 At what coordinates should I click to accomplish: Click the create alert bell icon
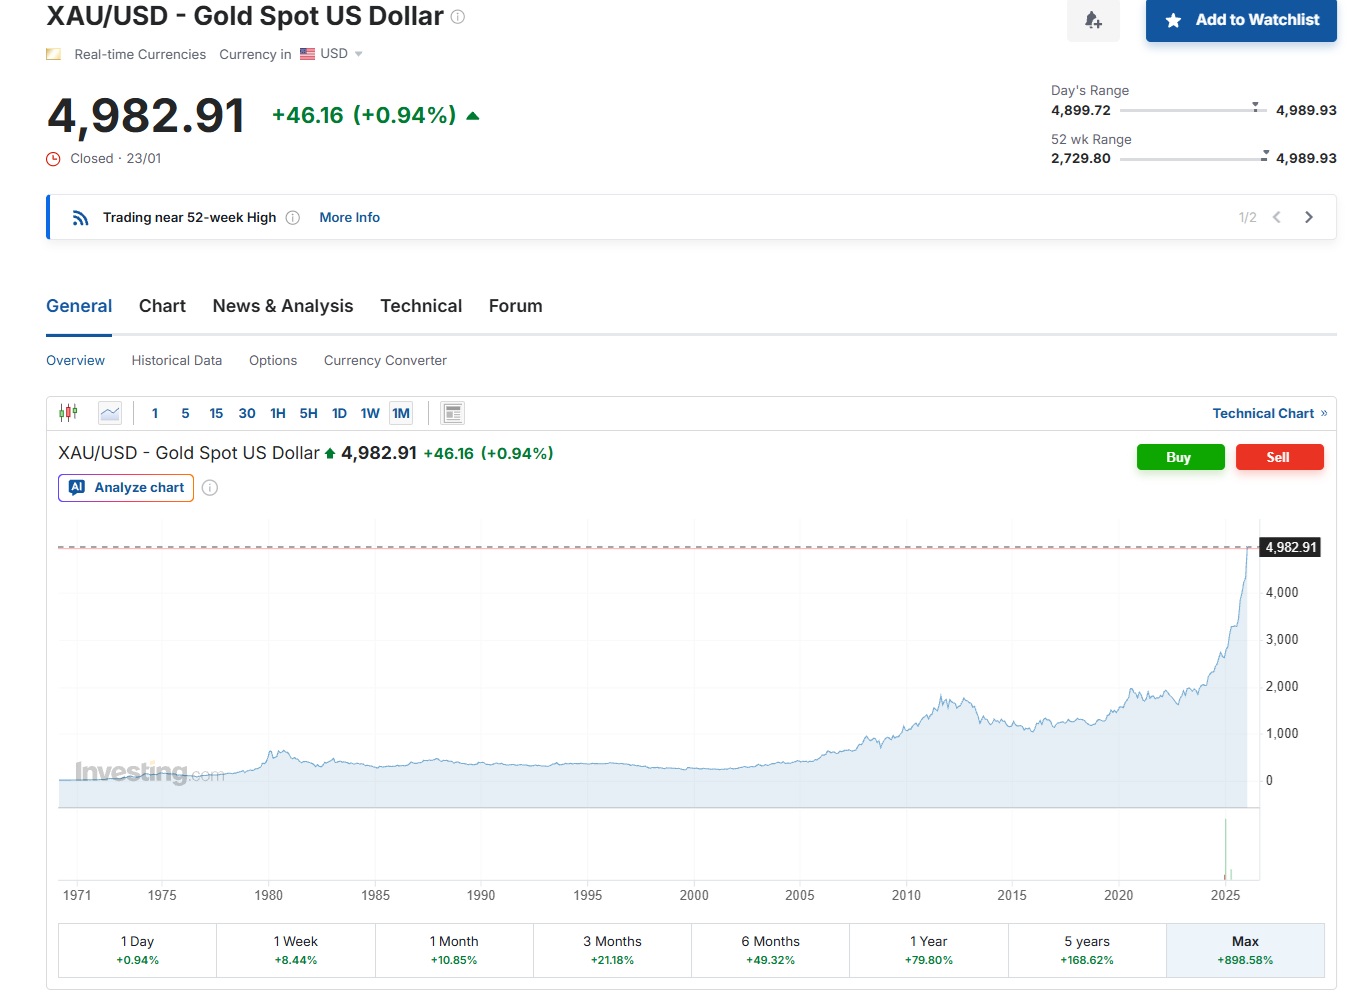pyautogui.click(x=1093, y=20)
